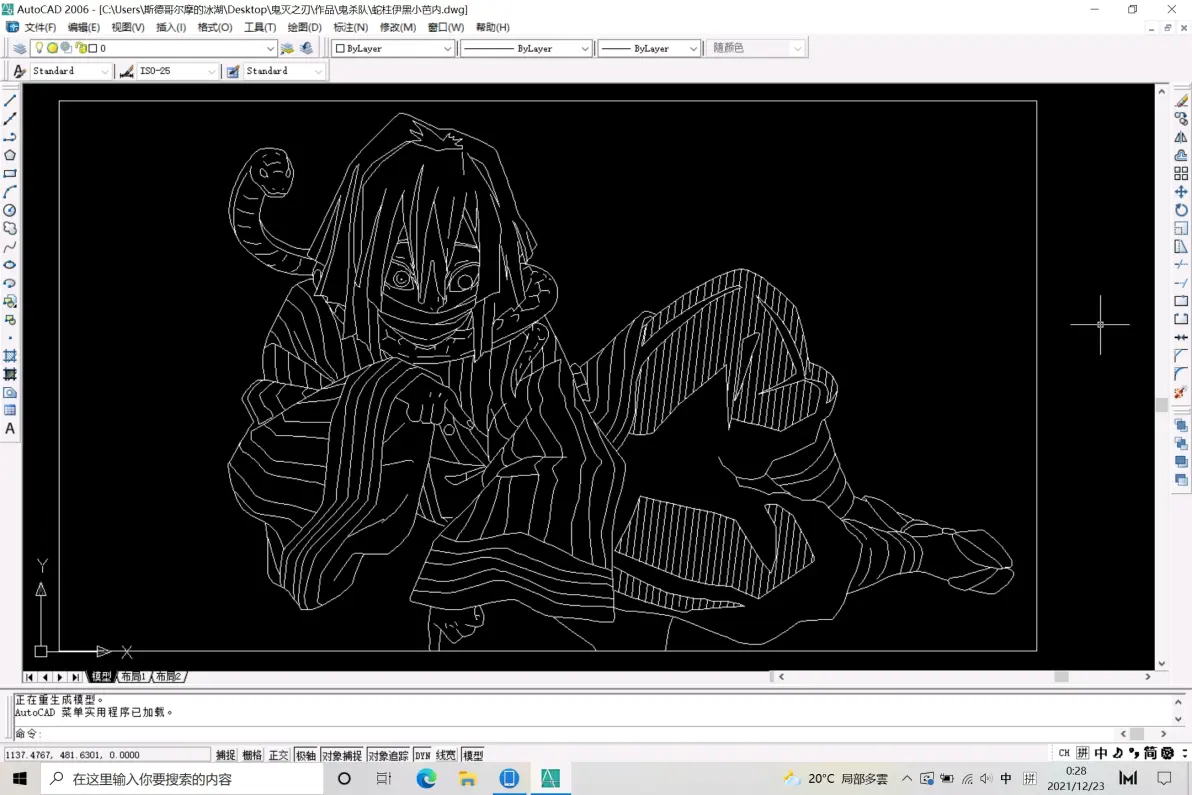Toggle 栅格 grid display in status bar
Screen dimensions: 1192x795
click(252, 755)
